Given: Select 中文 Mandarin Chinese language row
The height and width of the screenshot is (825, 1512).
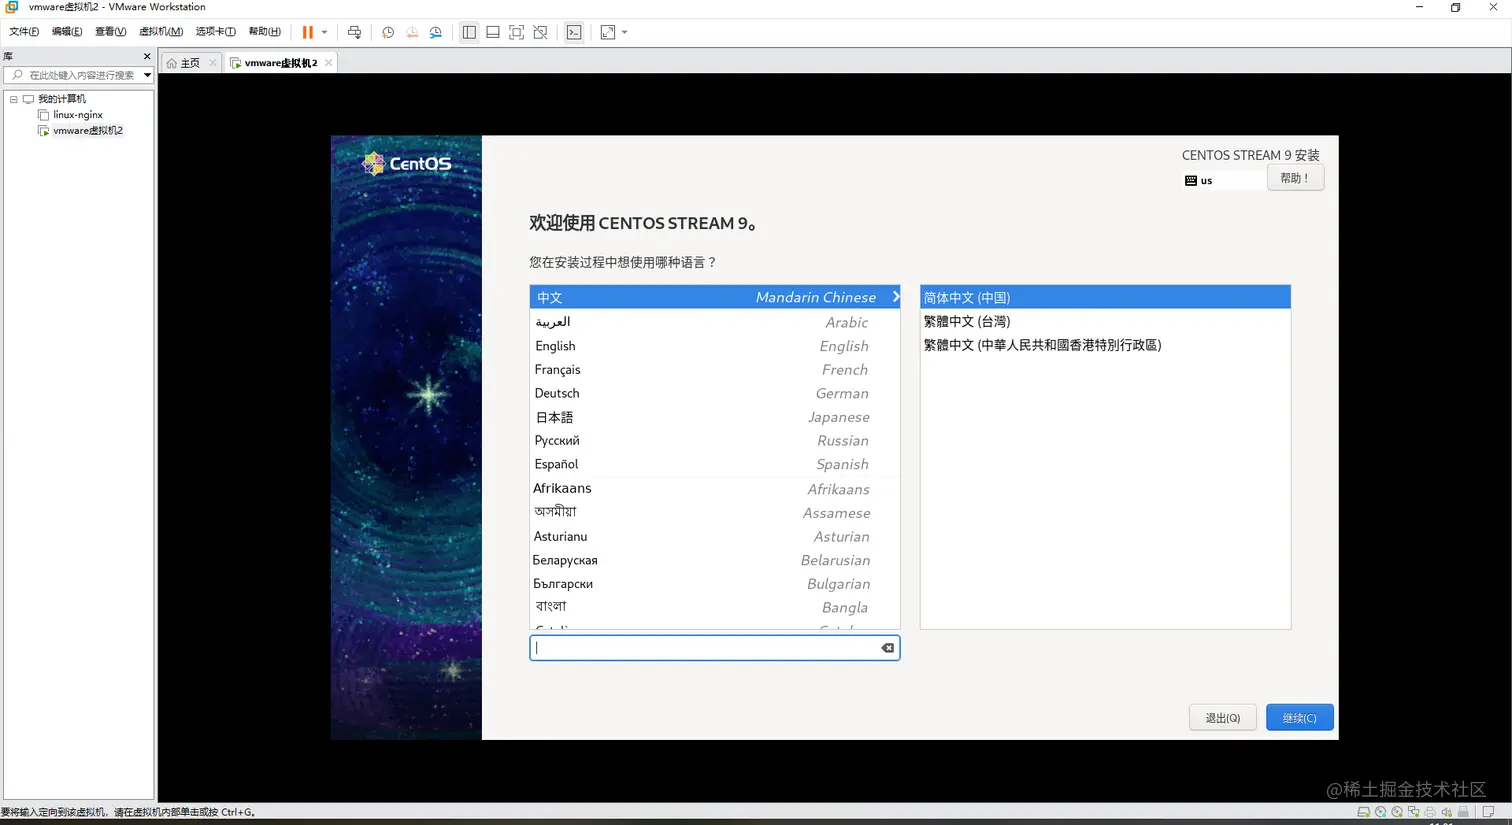Looking at the screenshot, I should [714, 297].
